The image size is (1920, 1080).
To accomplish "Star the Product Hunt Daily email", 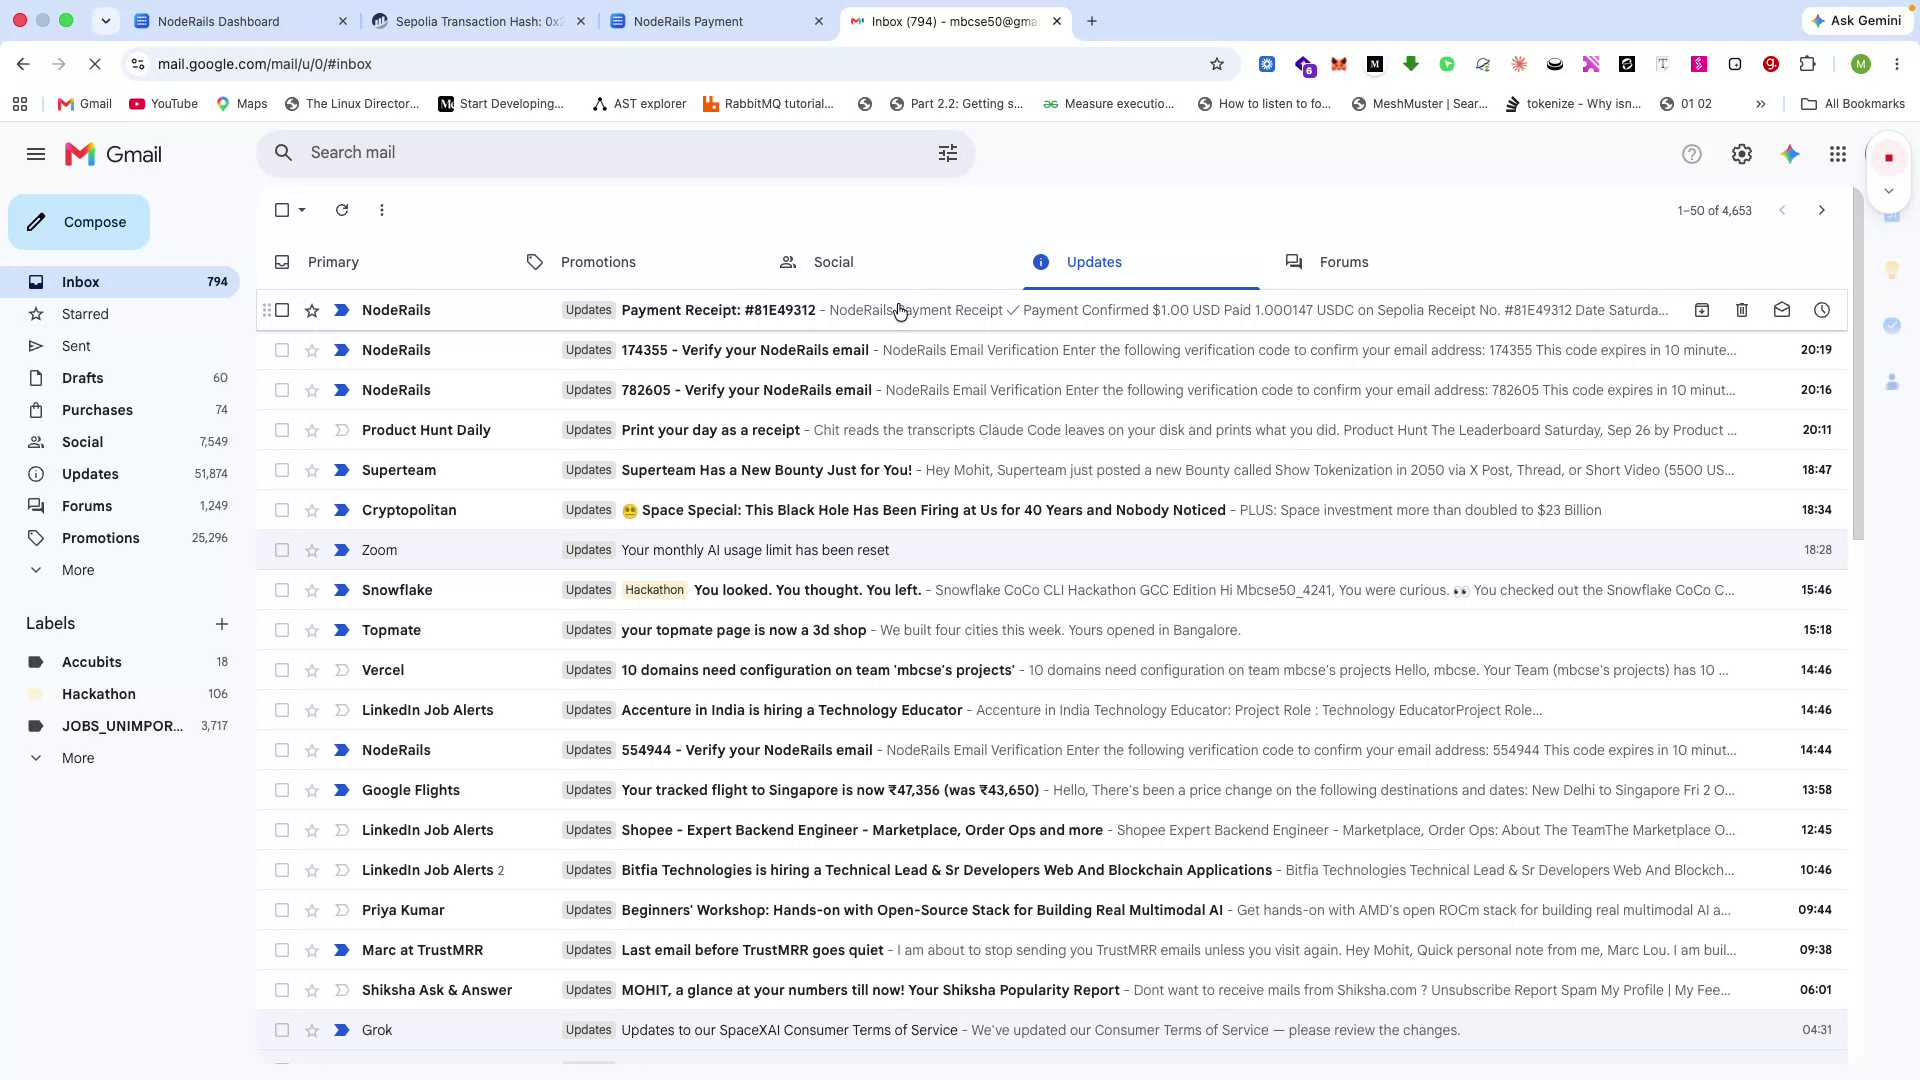I will pos(312,430).
